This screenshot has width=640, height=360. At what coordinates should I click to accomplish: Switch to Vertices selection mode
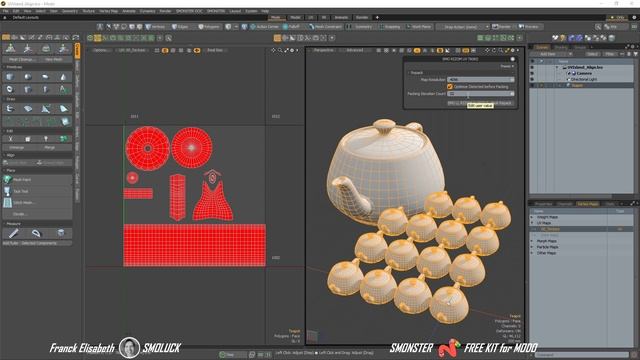156,27
